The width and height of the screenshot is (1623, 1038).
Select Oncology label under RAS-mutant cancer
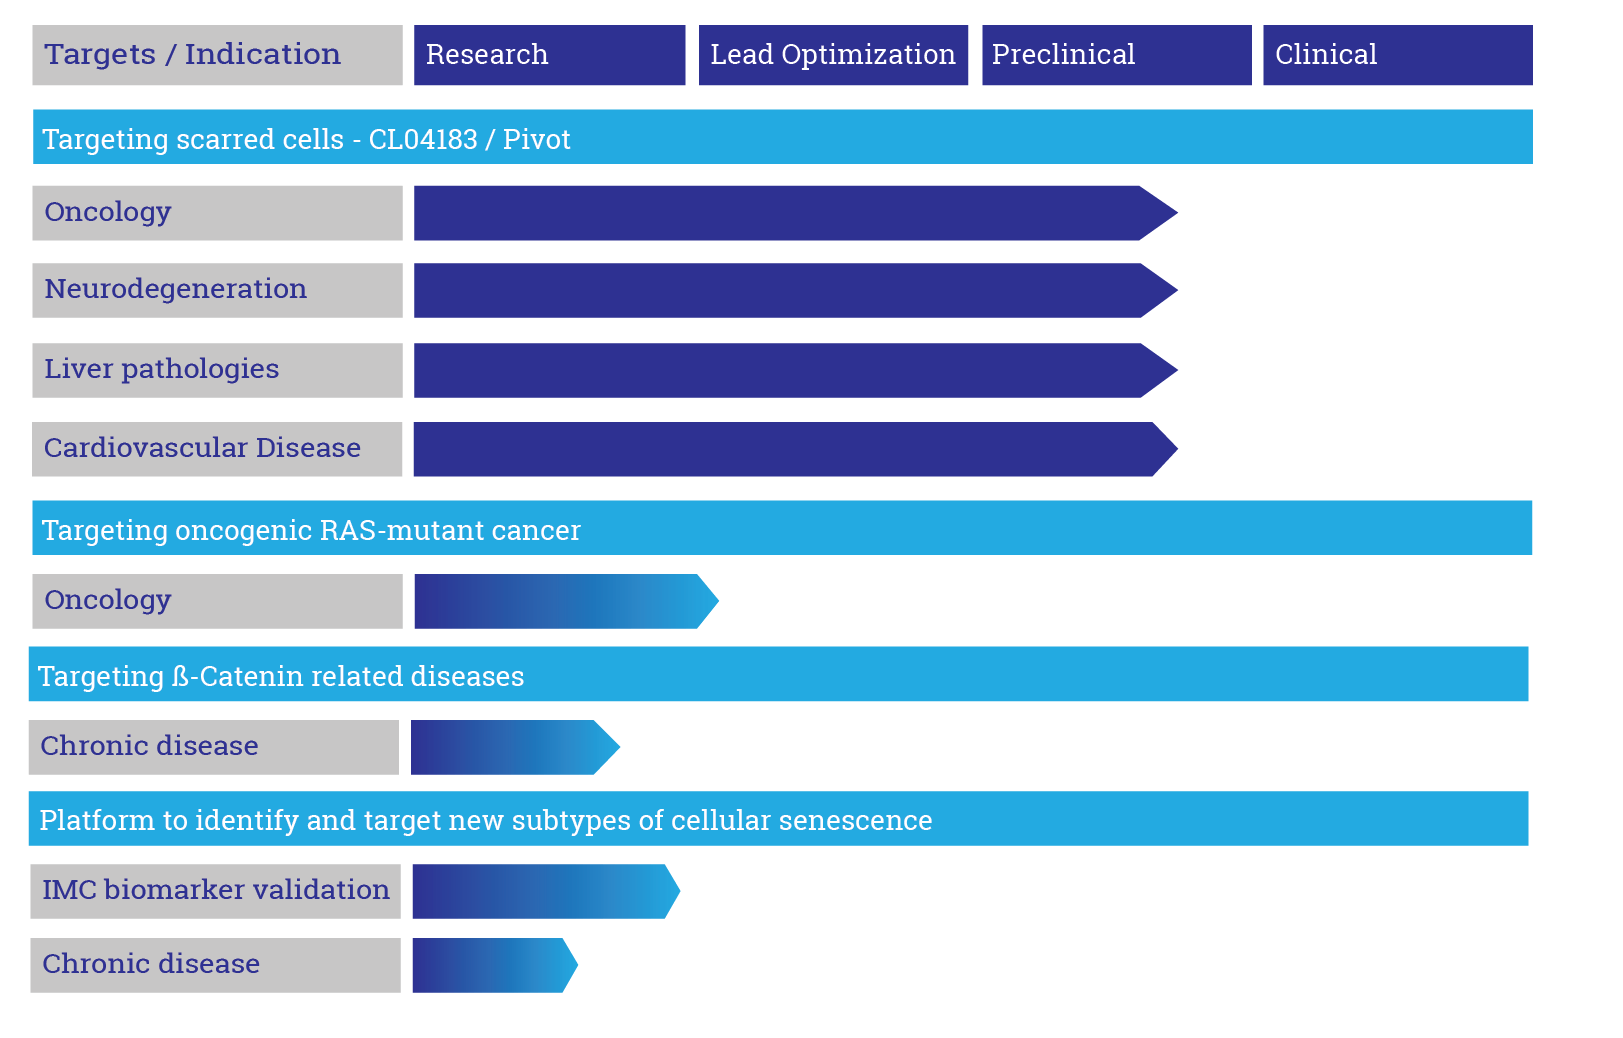coord(217,601)
